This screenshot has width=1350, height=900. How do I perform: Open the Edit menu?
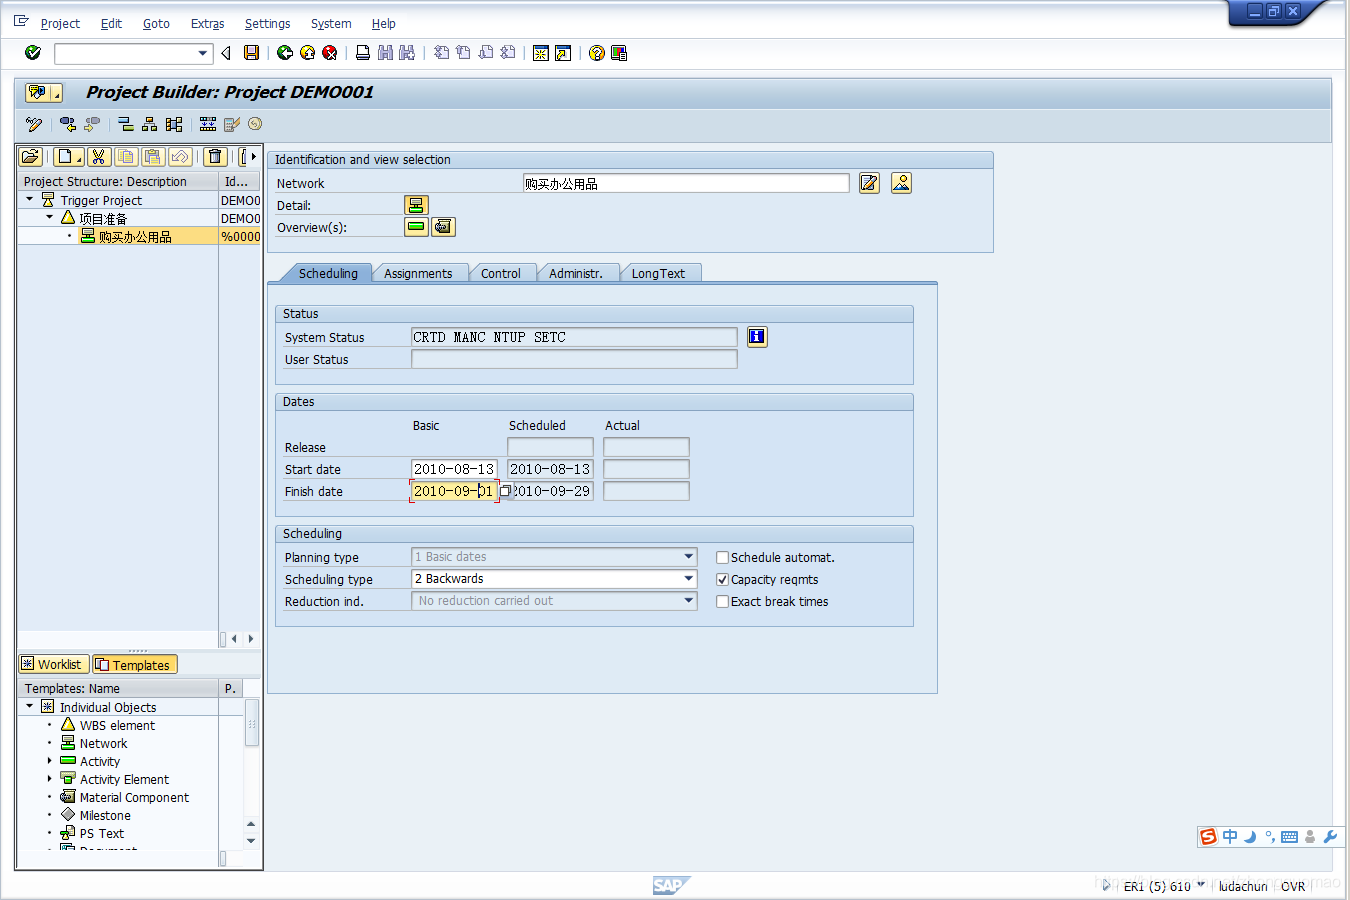111,23
